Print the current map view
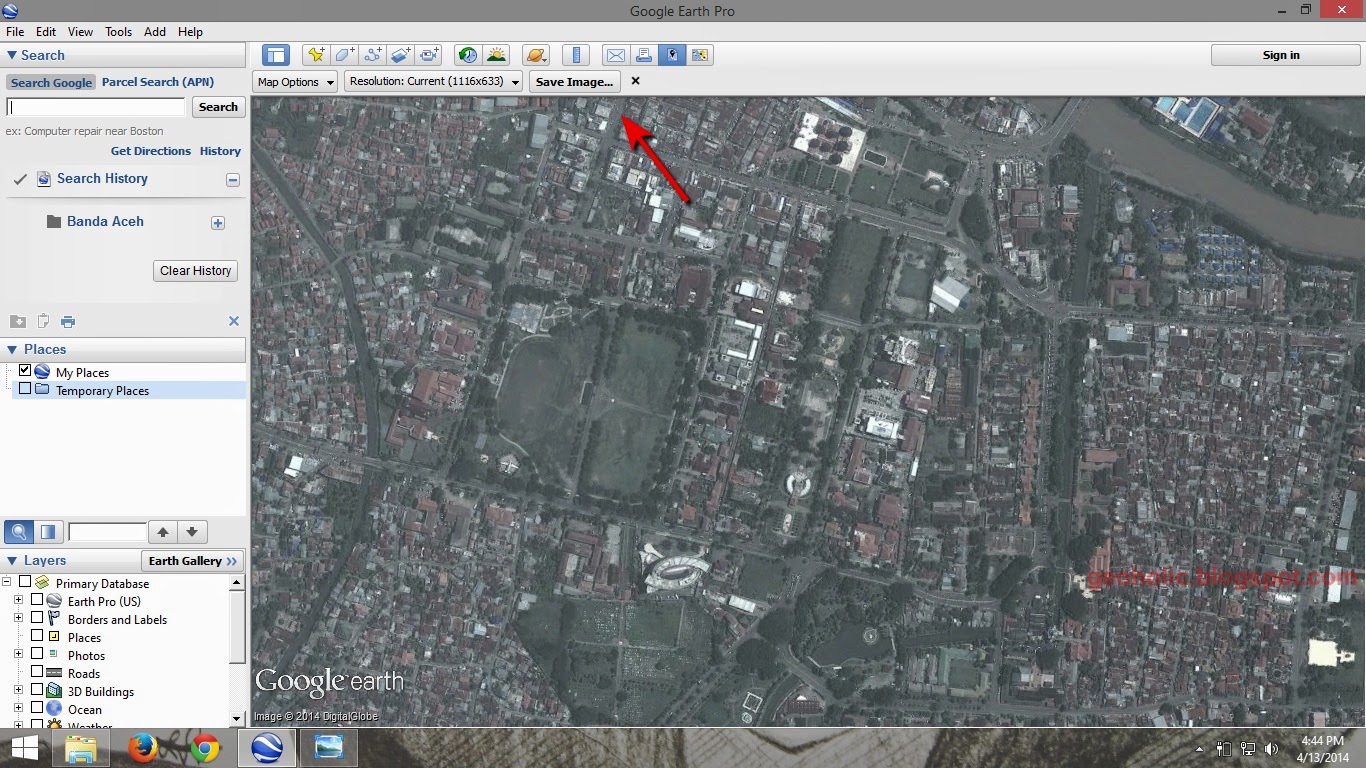1366x768 pixels. coord(643,55)
